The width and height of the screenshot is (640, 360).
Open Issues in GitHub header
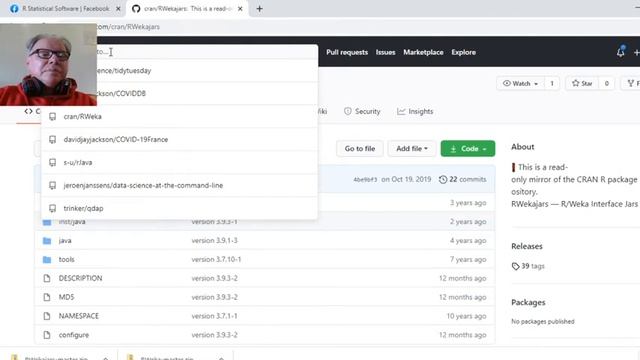tap(385, 52)
